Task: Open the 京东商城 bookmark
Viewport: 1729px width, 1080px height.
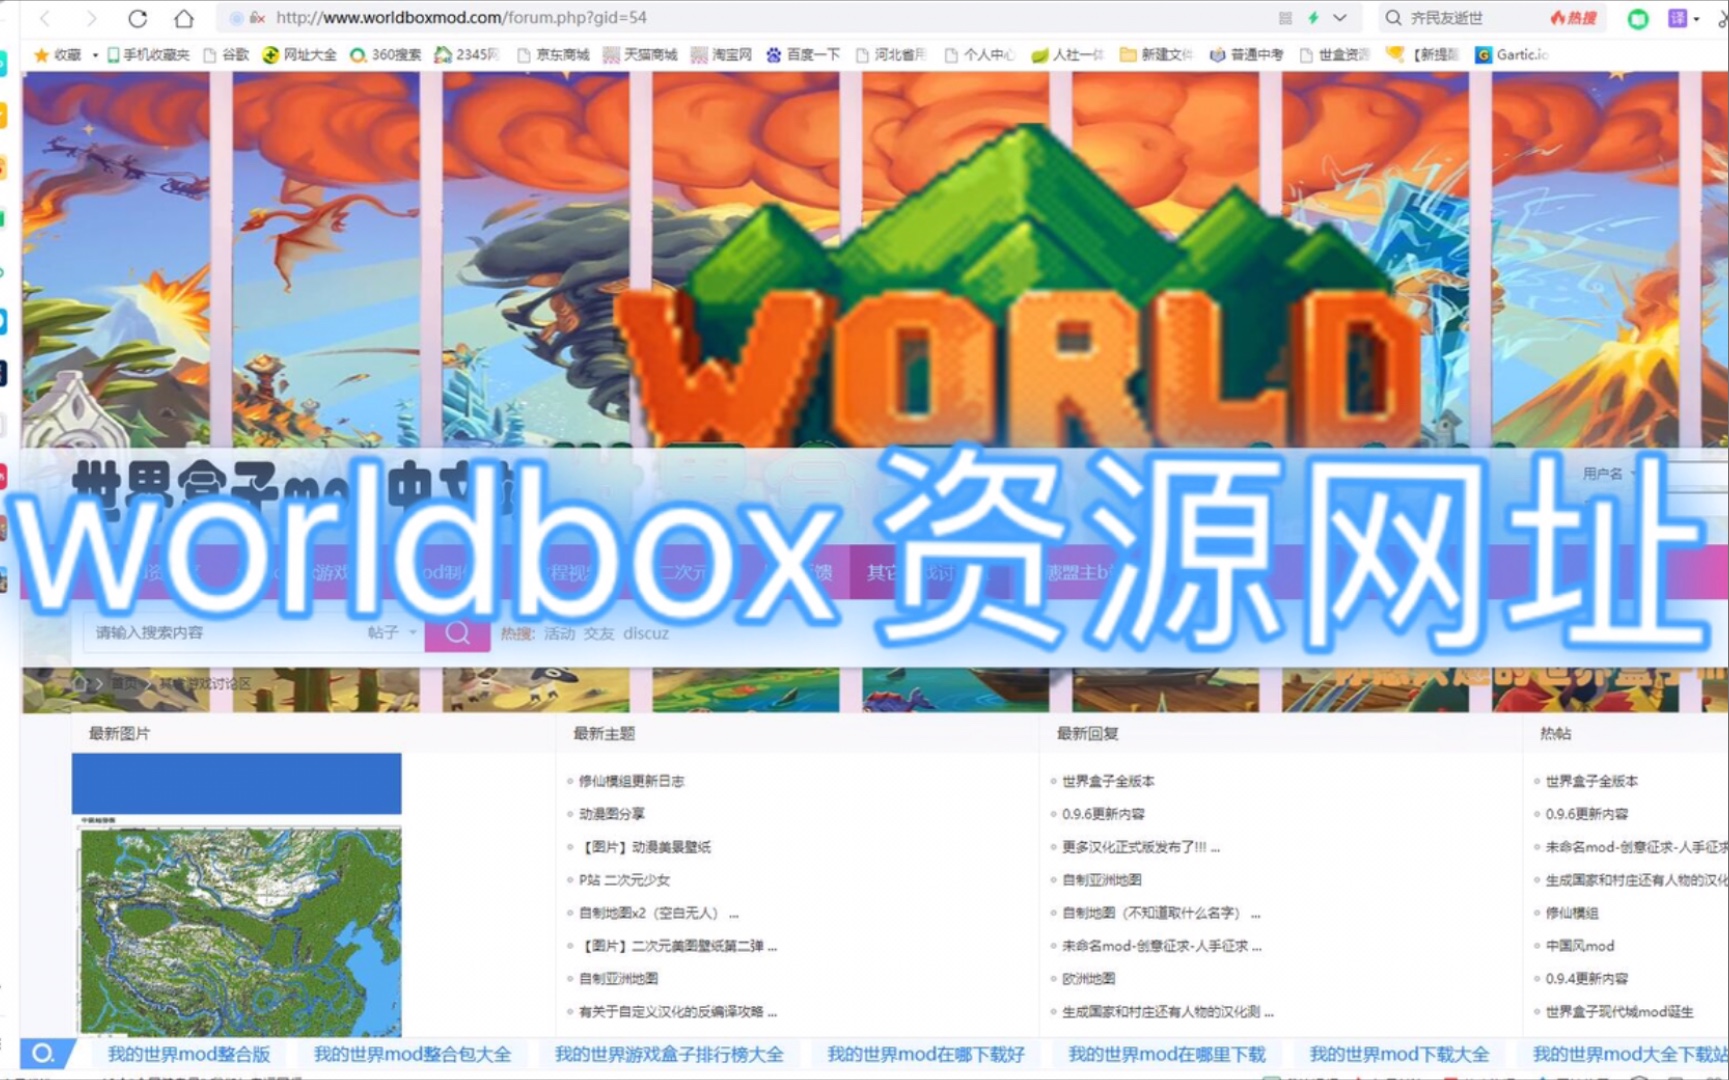Action: pos(553,55)
